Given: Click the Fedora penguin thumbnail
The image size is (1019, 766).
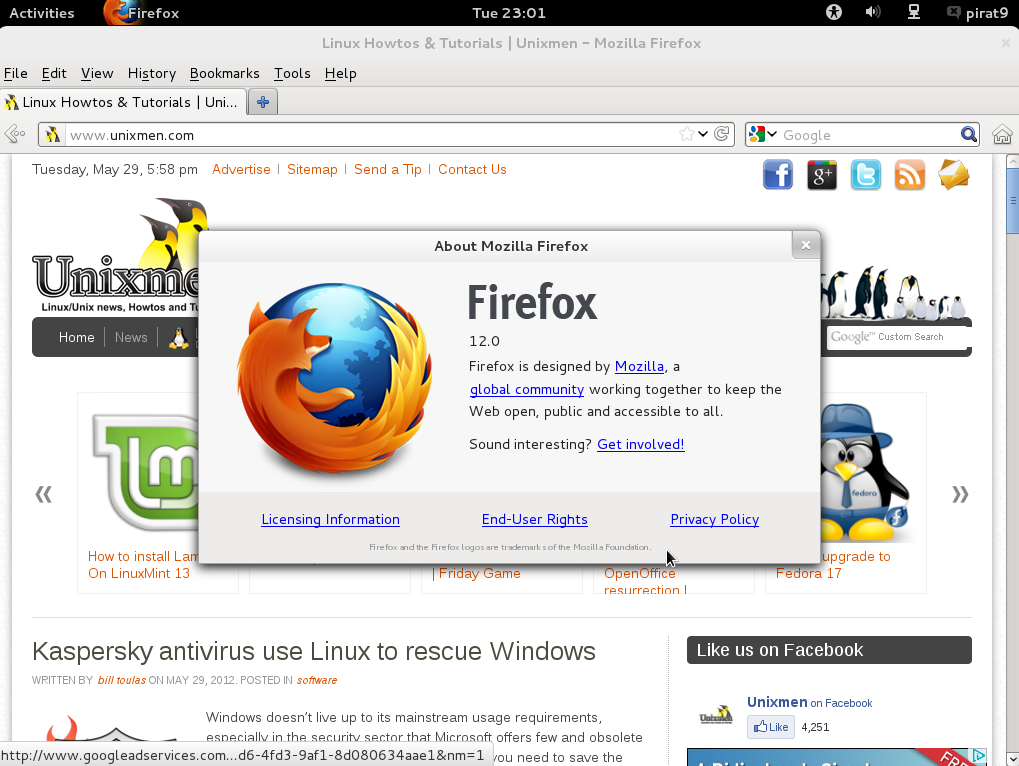Looking at the screenshot, I should pos(862,472).
